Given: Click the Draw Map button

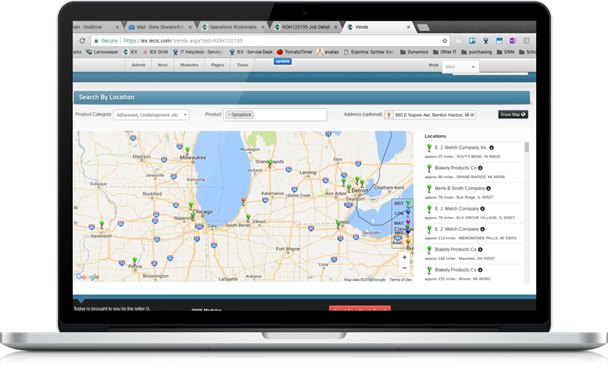Looking at the screenshot, I should 513,114.
